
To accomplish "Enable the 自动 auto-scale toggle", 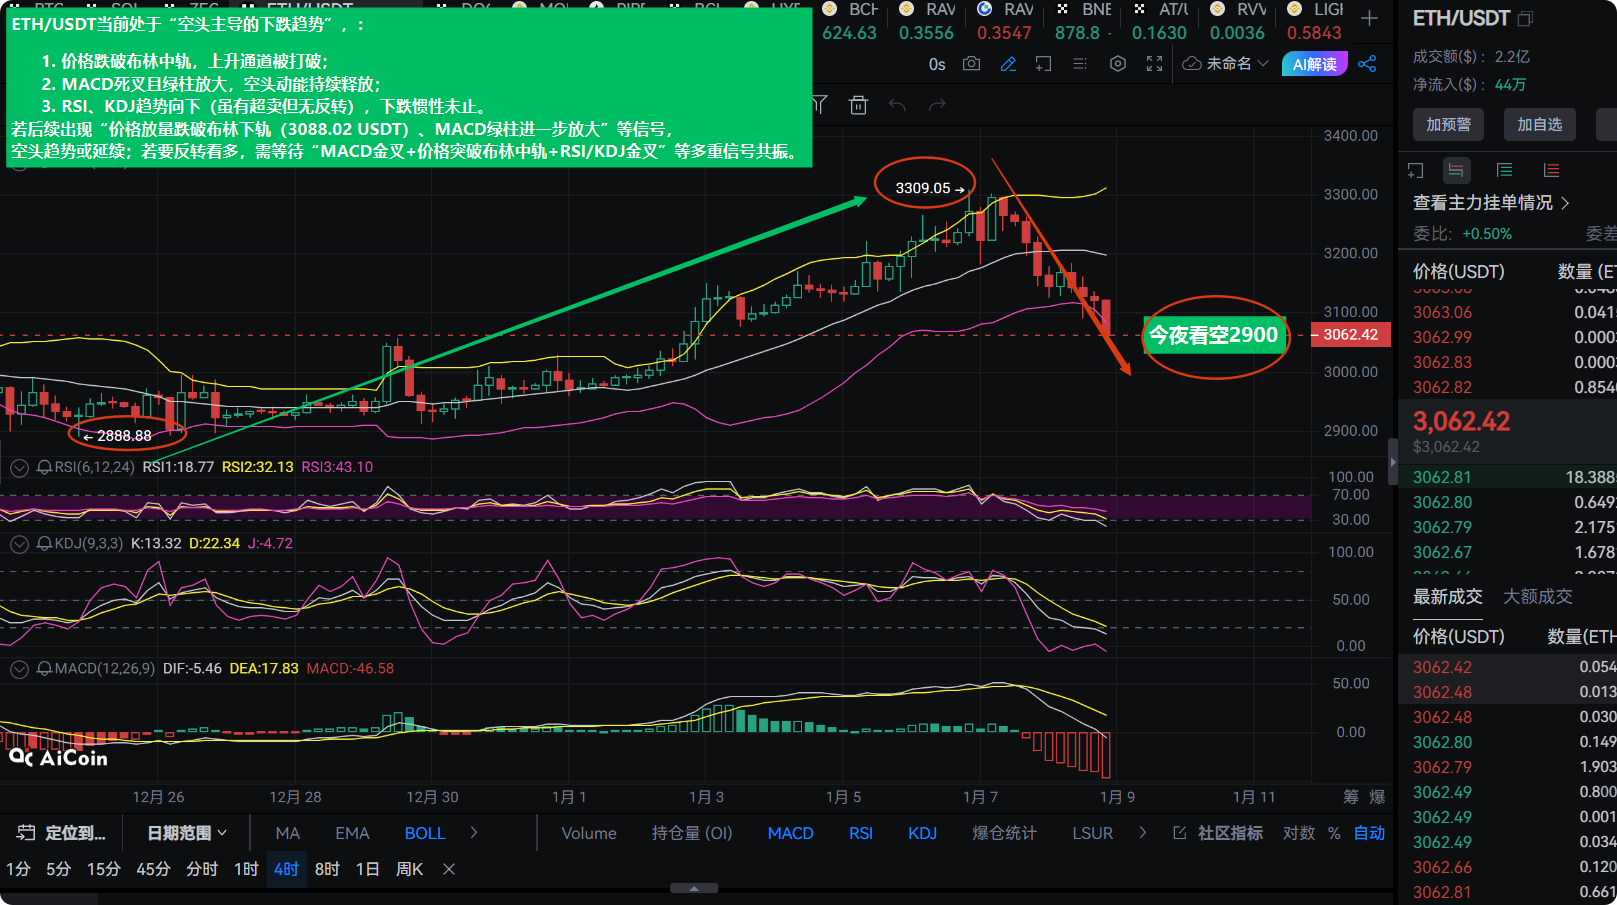I will [x=1369, y=832].
